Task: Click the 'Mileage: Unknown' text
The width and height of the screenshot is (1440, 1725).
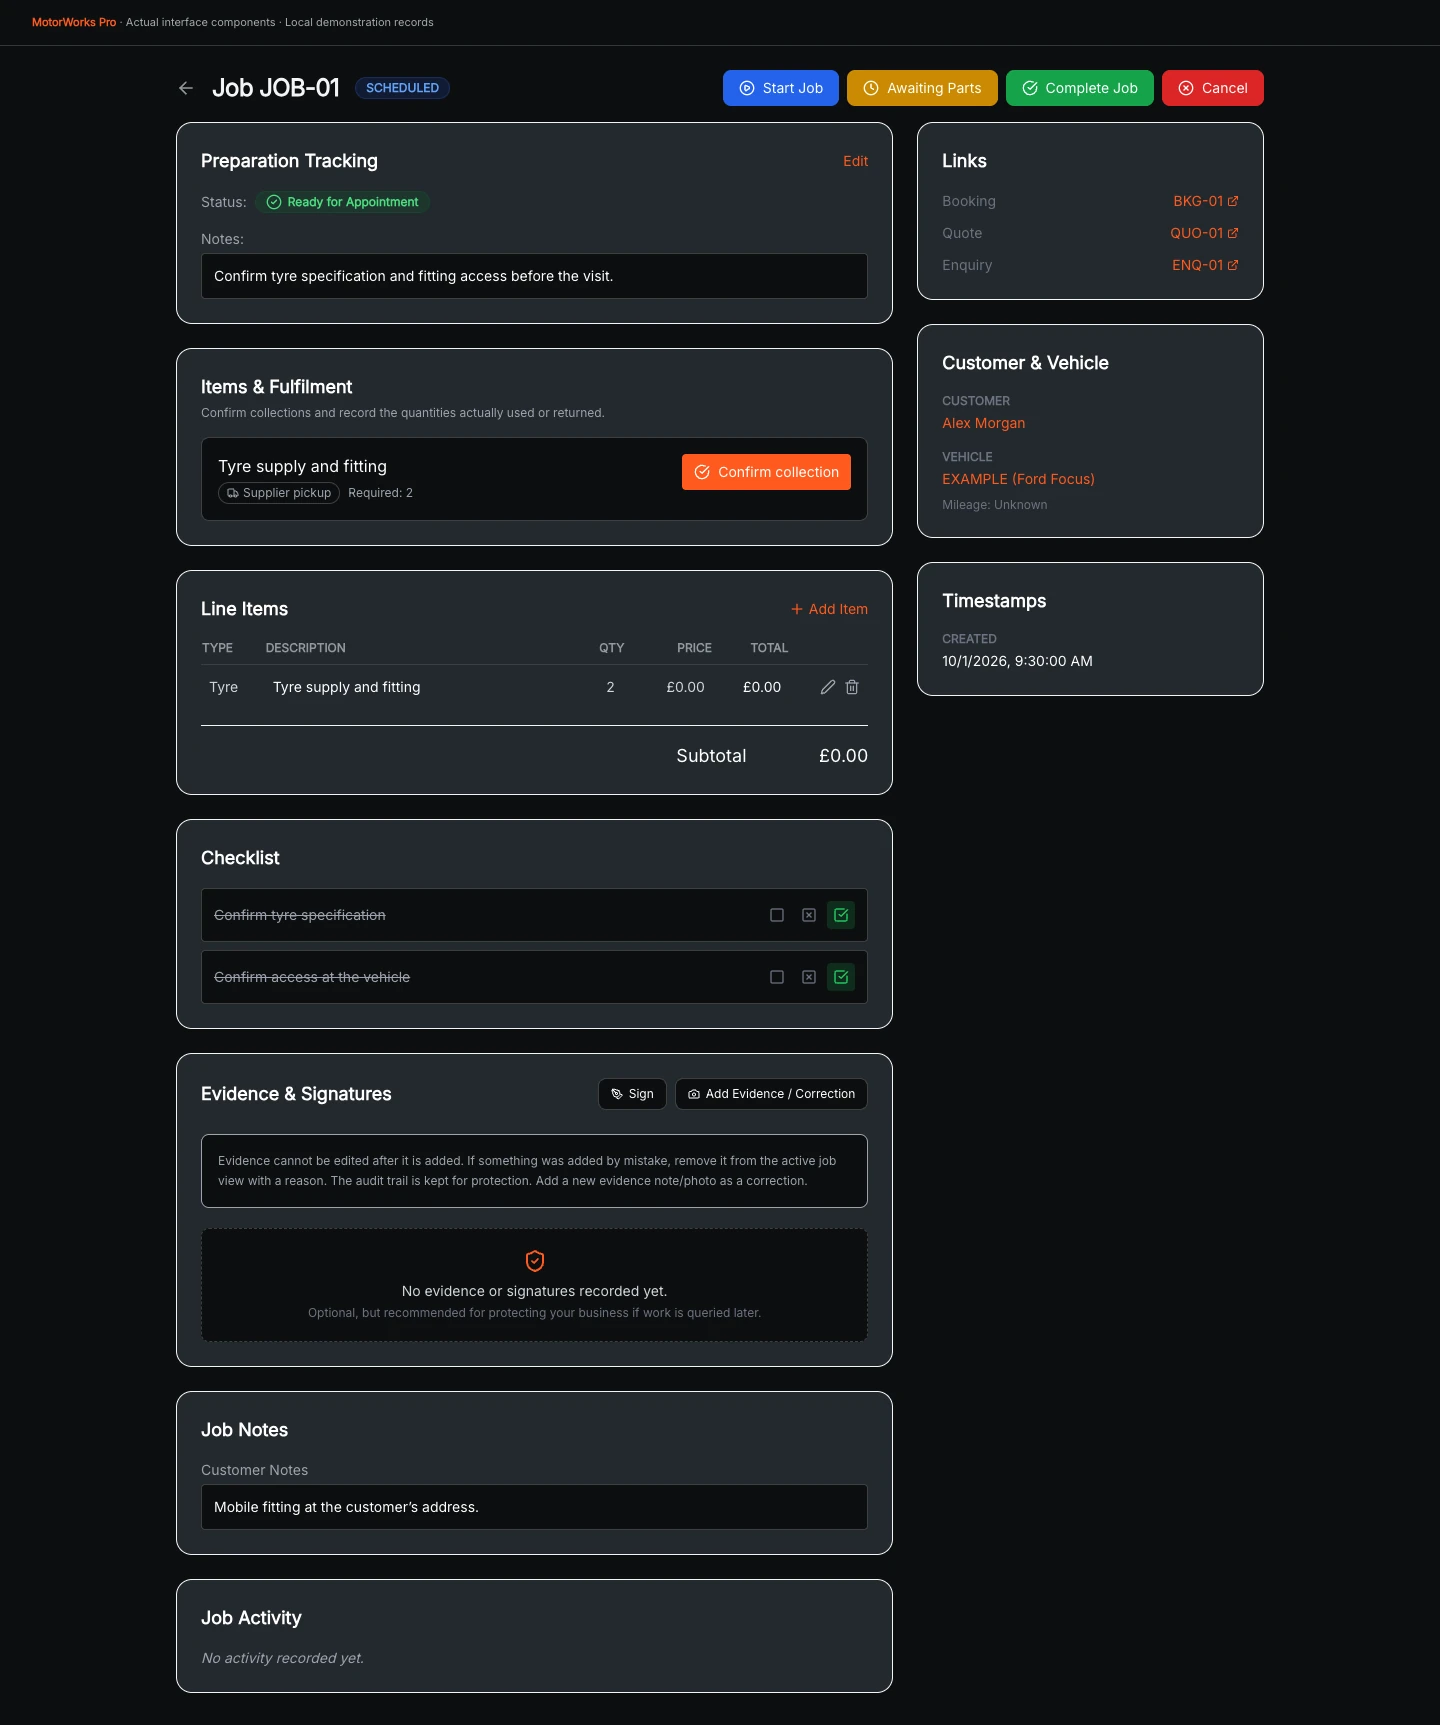Action: pos(995,505)
